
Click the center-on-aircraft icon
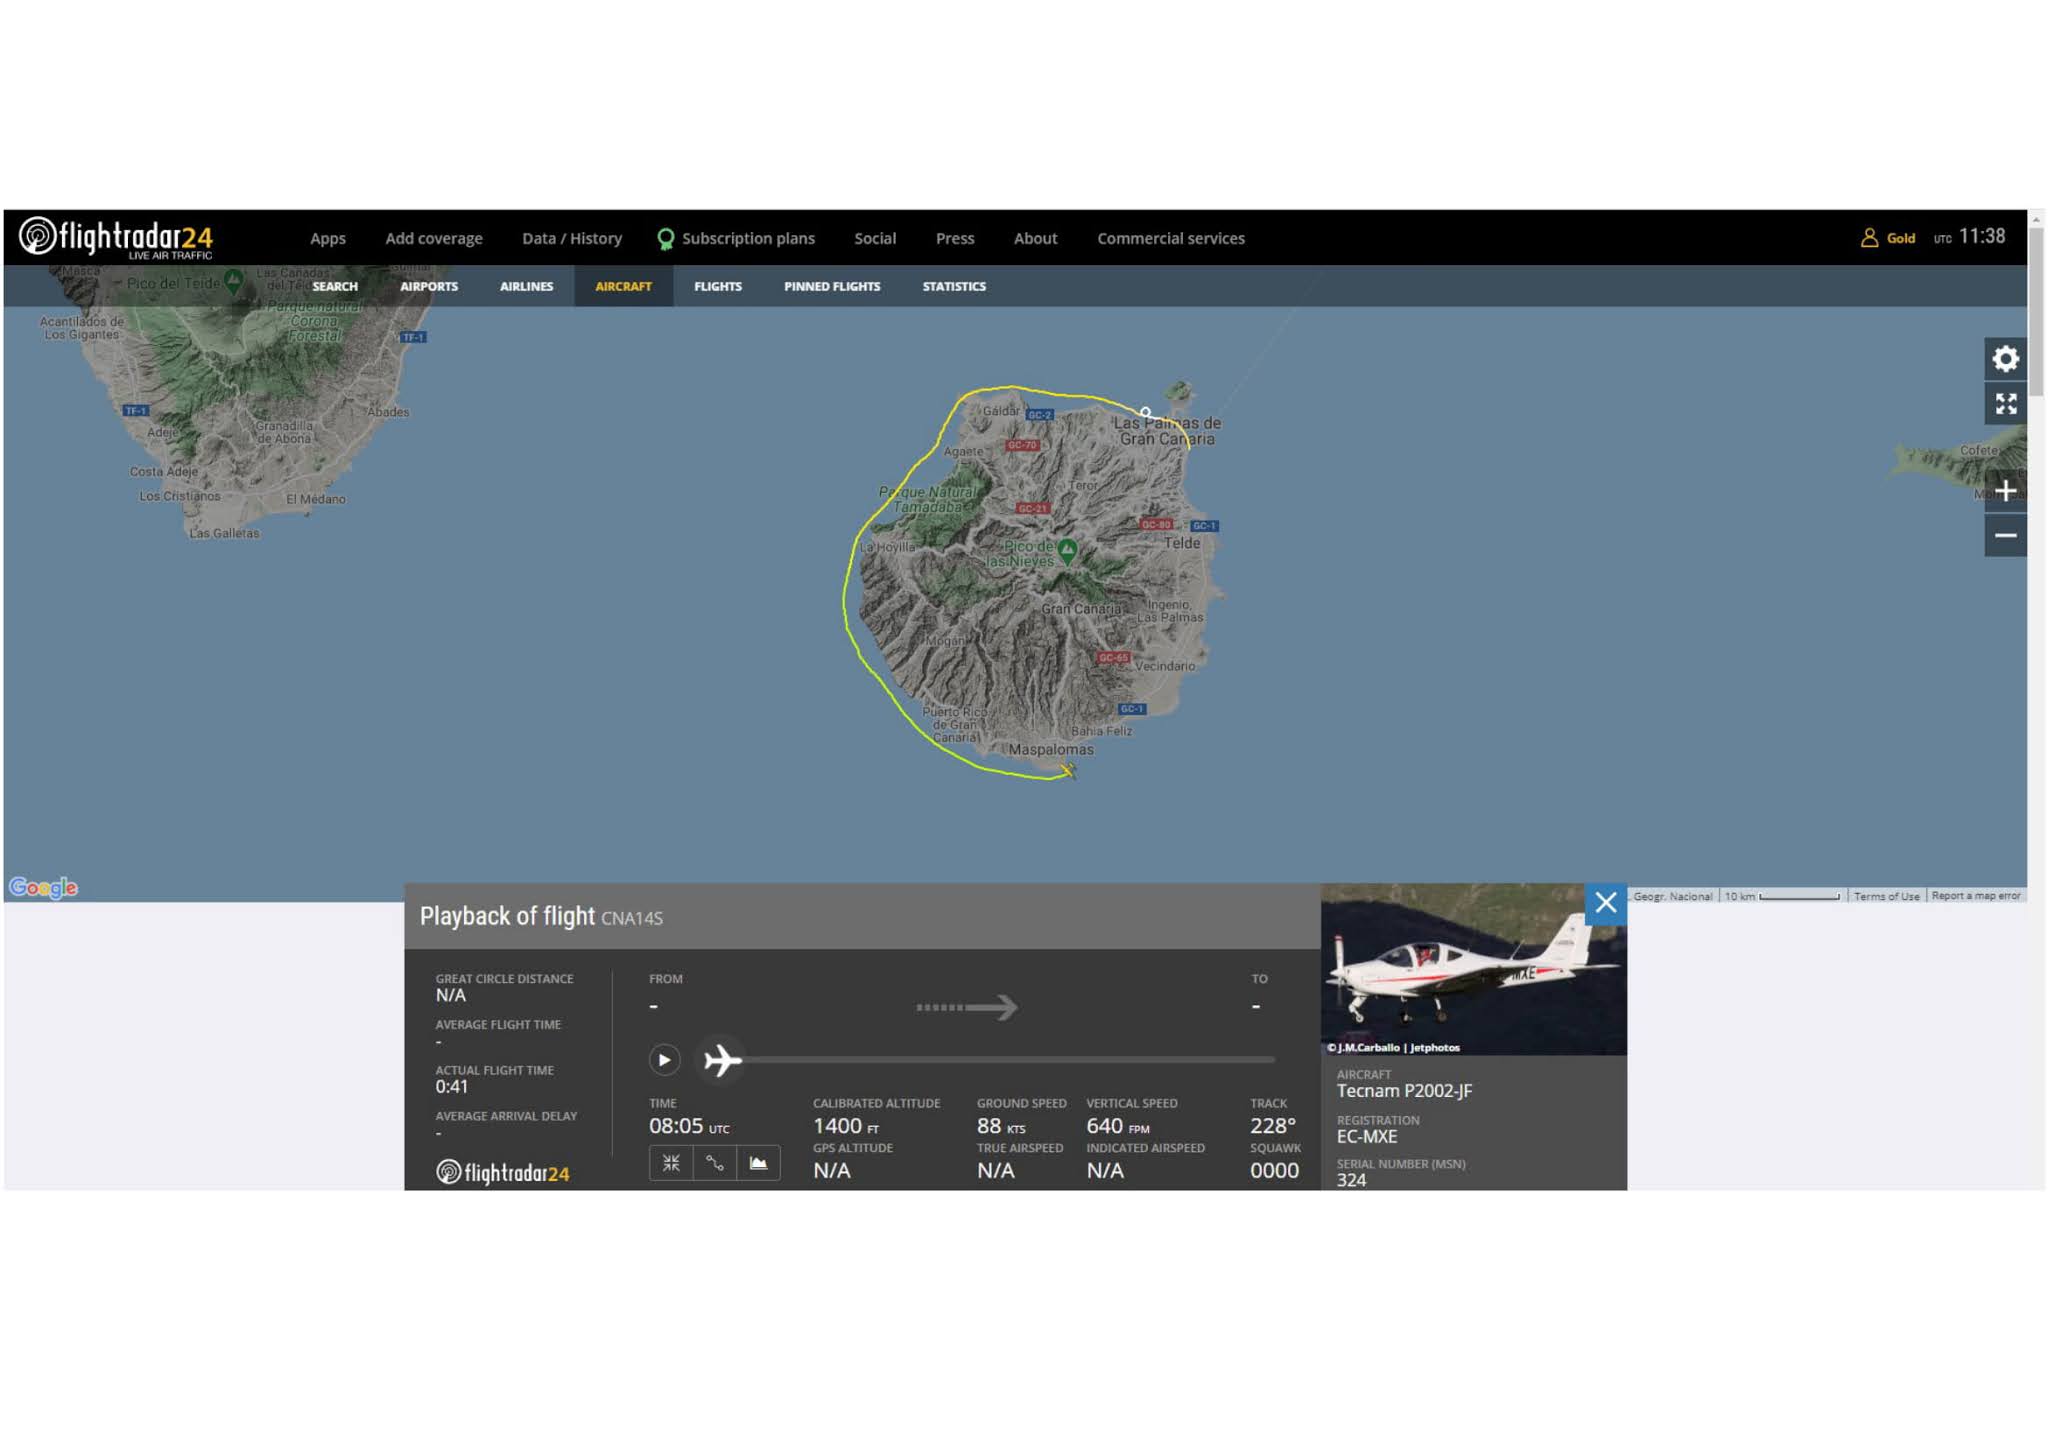point(670,1163)
